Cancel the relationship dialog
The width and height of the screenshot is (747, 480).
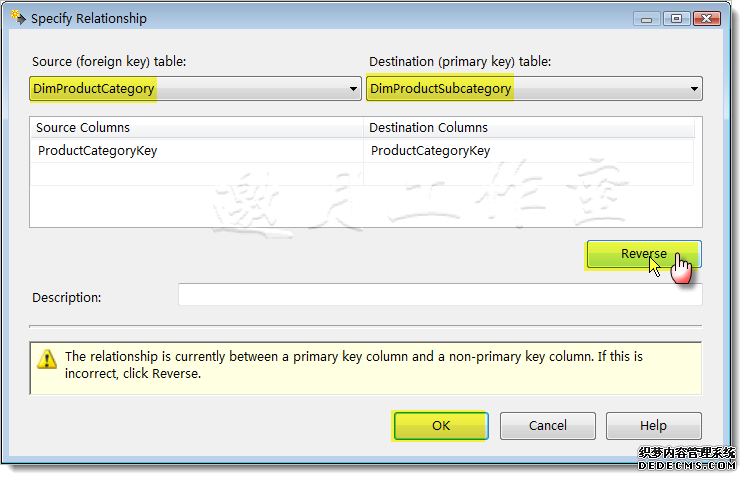[547, 426]
